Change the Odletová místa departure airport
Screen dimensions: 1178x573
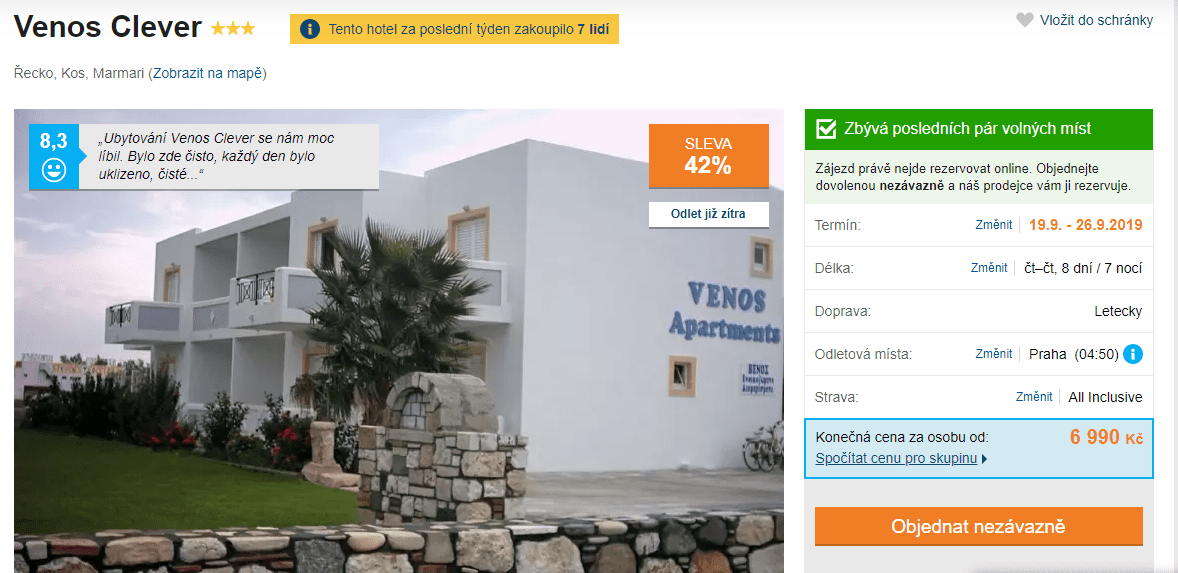[x=994, y=354]
